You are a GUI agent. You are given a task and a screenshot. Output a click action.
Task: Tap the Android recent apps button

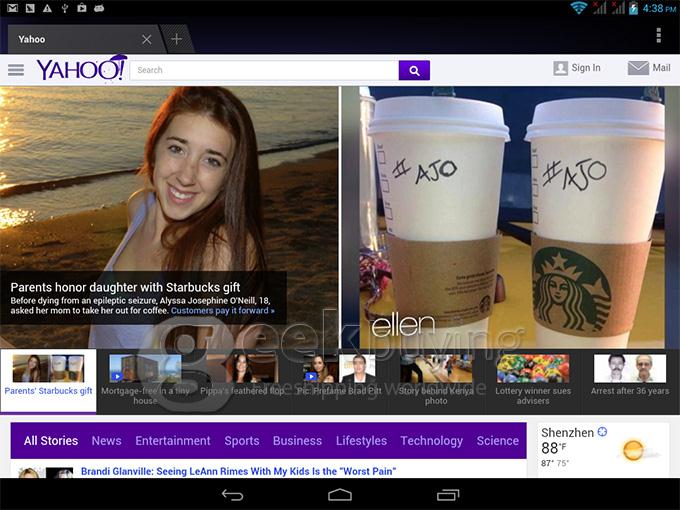tap(448, 495)
